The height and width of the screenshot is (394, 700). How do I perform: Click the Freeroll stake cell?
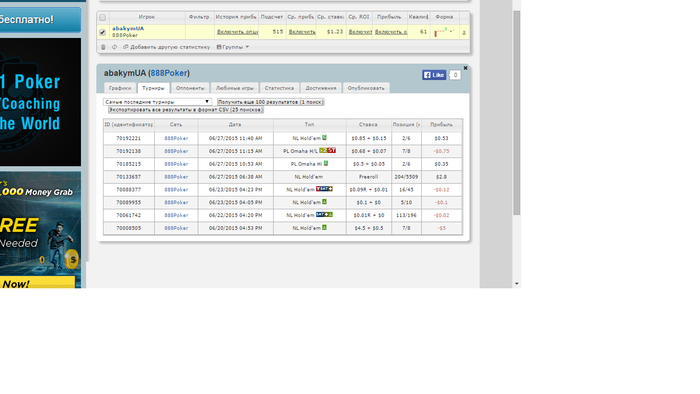368,177
